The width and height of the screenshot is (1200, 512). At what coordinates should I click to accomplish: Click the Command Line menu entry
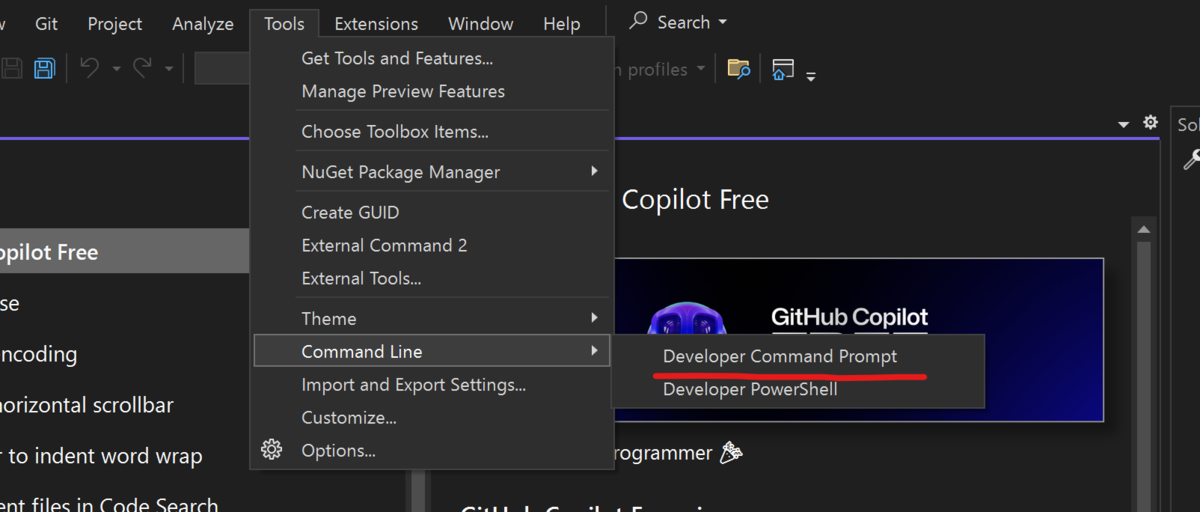click(x=431, y=351)
